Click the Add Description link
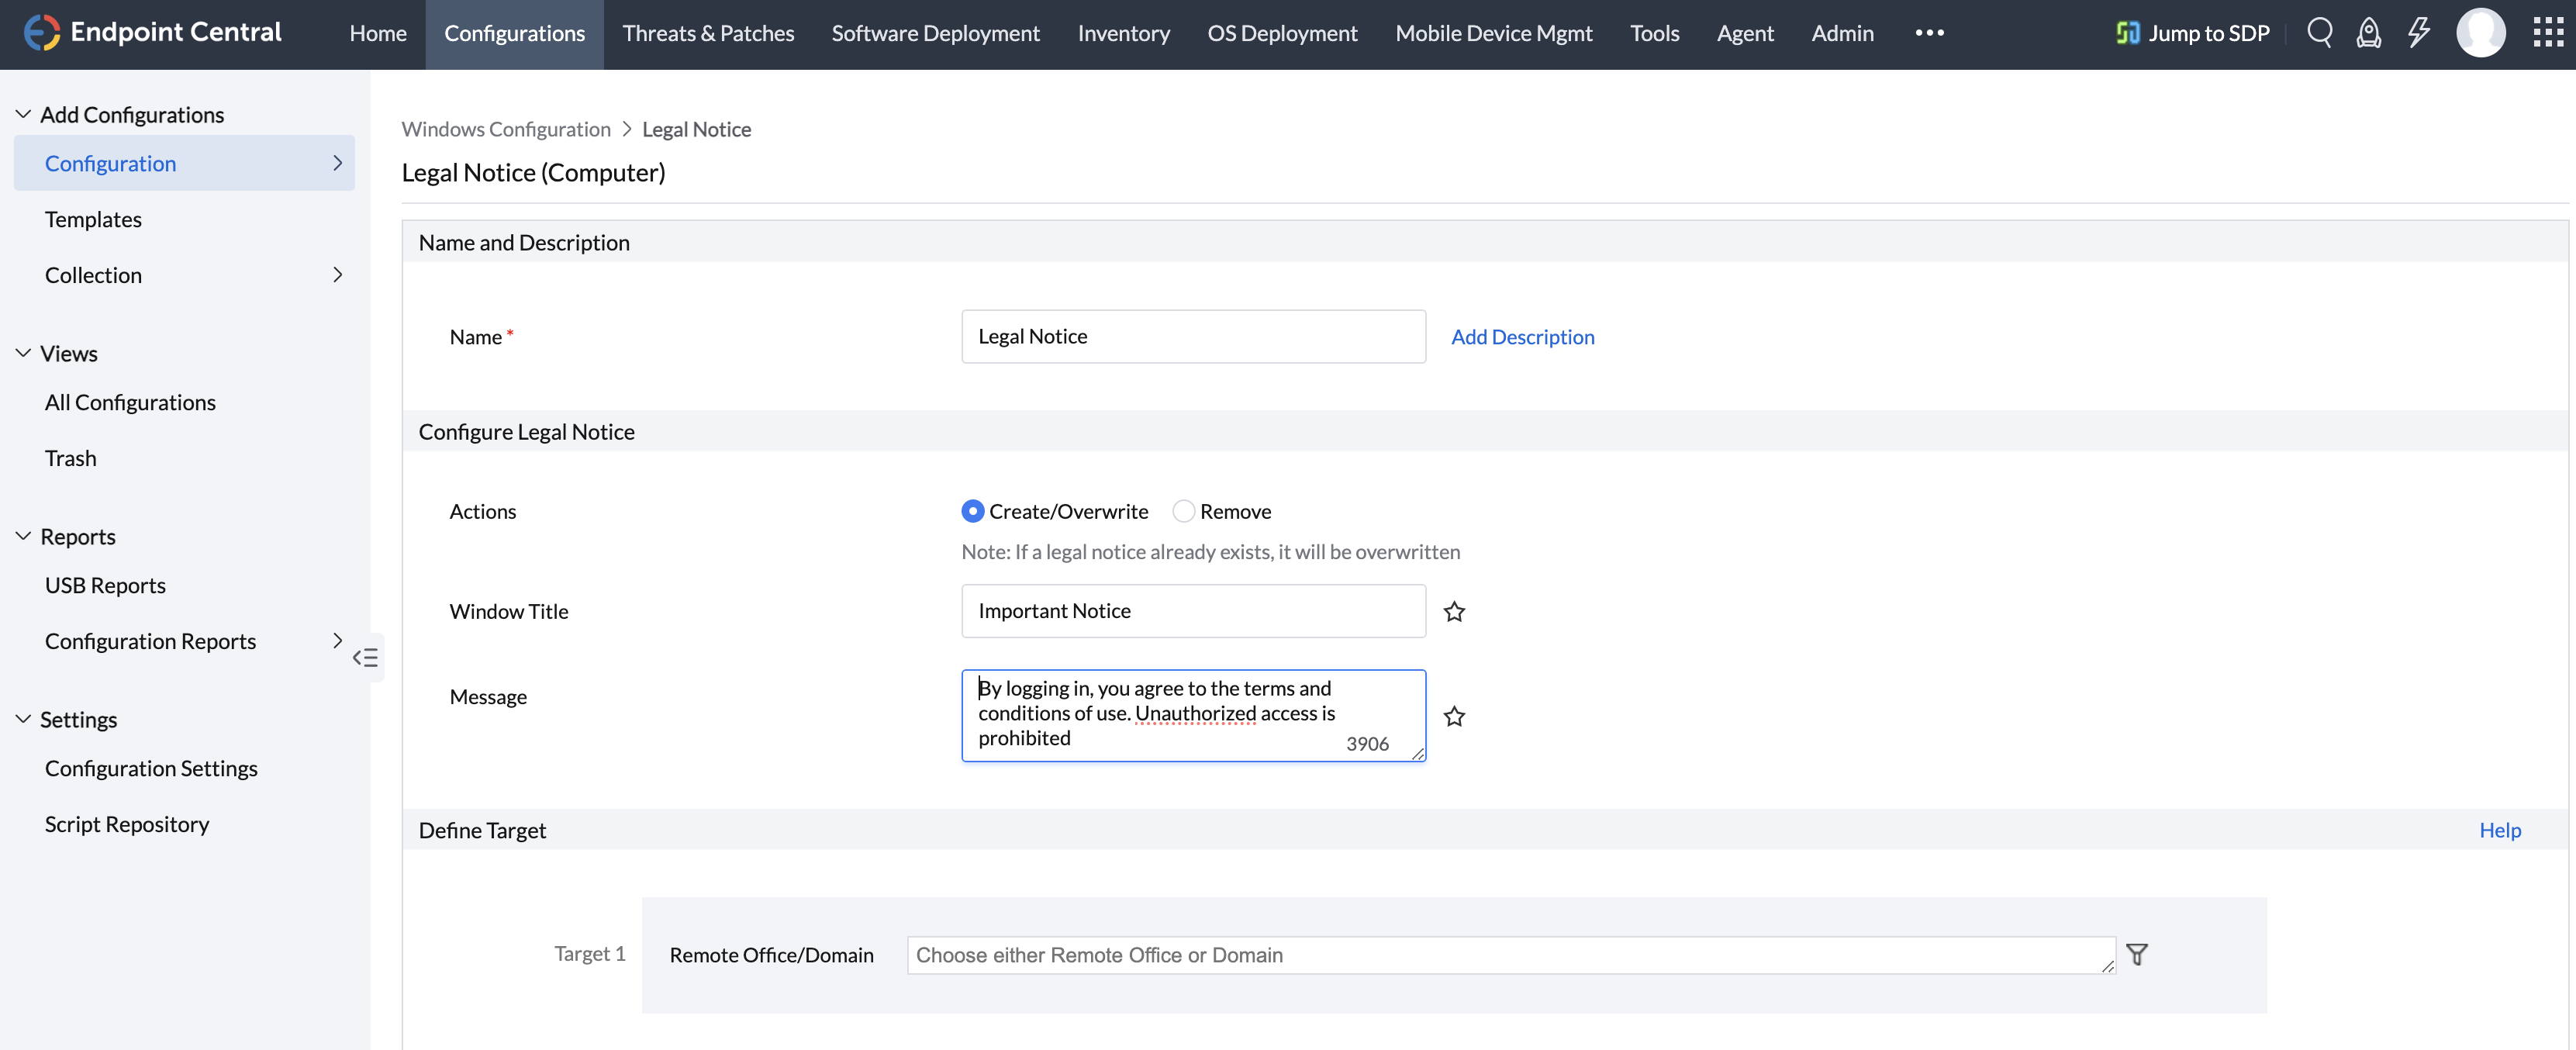This screenshot has width=2576, height=1050. coord(1522,336)
